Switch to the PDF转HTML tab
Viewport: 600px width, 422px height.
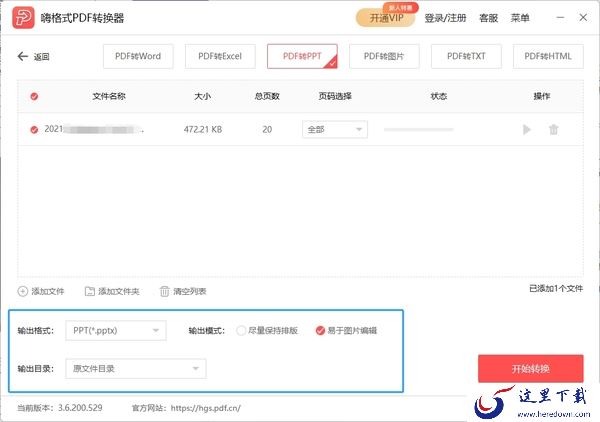tap(548, 56)
